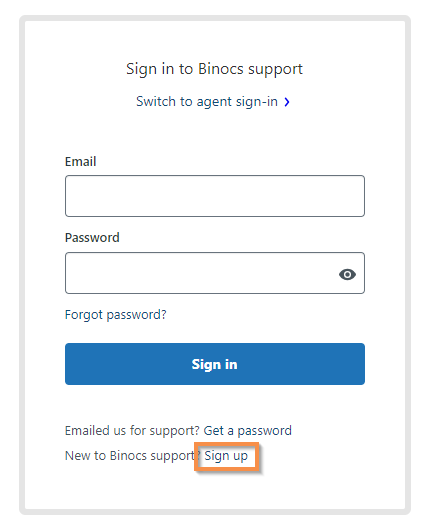Focus the Email input field
Viewport: 422px width, 529px height.
click(215, 196)
